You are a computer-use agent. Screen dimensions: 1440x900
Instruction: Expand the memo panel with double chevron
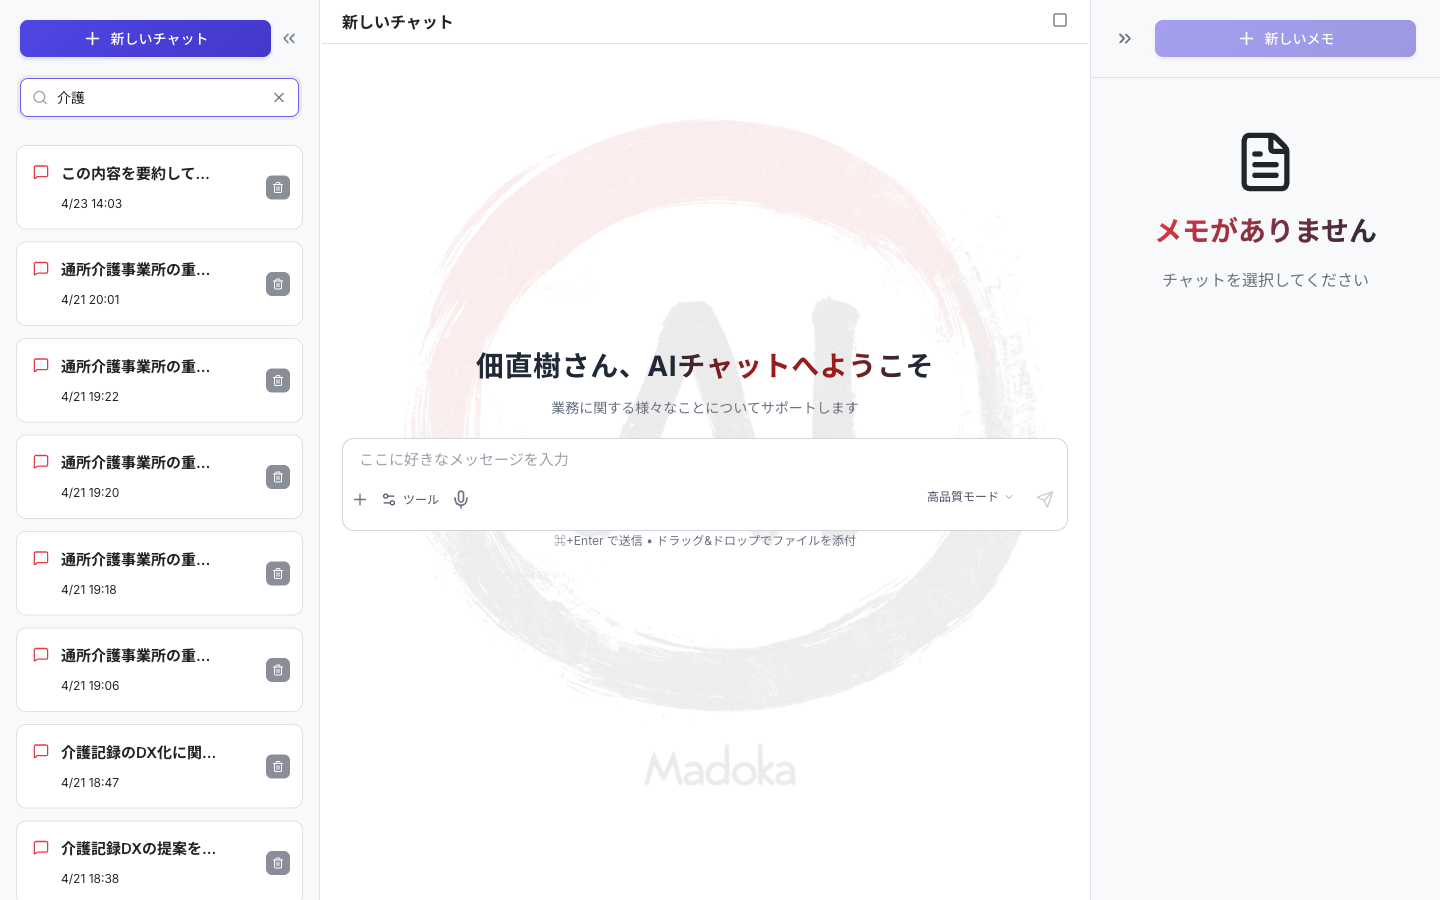point(1125,38)
